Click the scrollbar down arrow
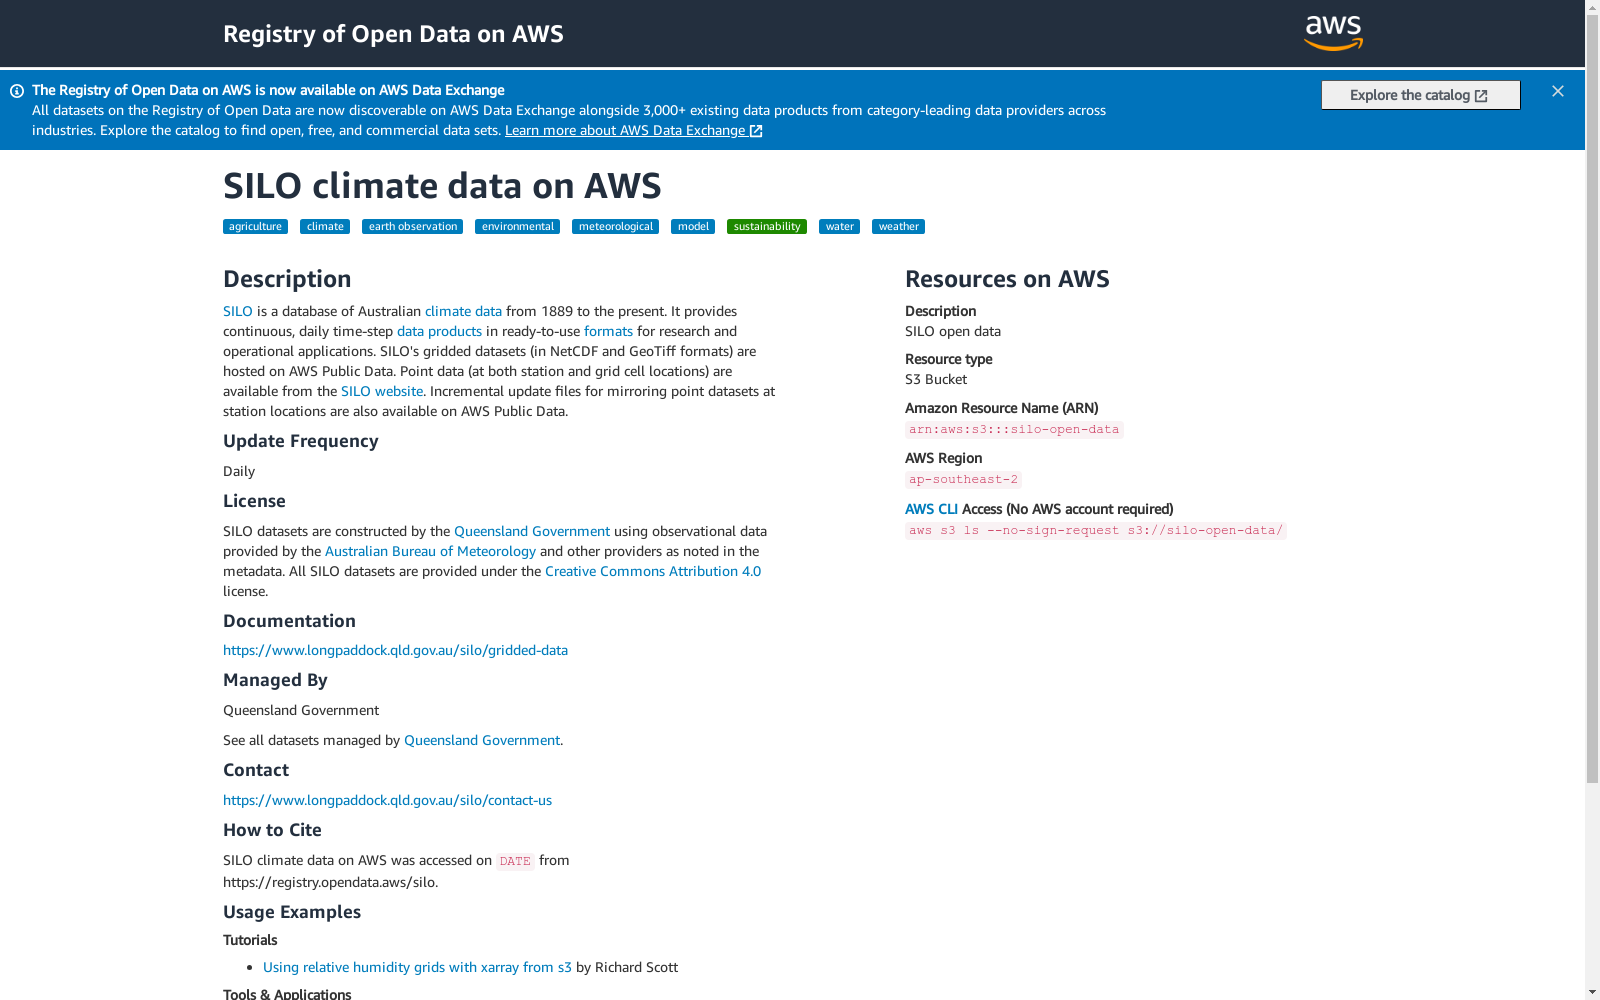Screen dimensions: 1600x1000 coord(1592,992)
